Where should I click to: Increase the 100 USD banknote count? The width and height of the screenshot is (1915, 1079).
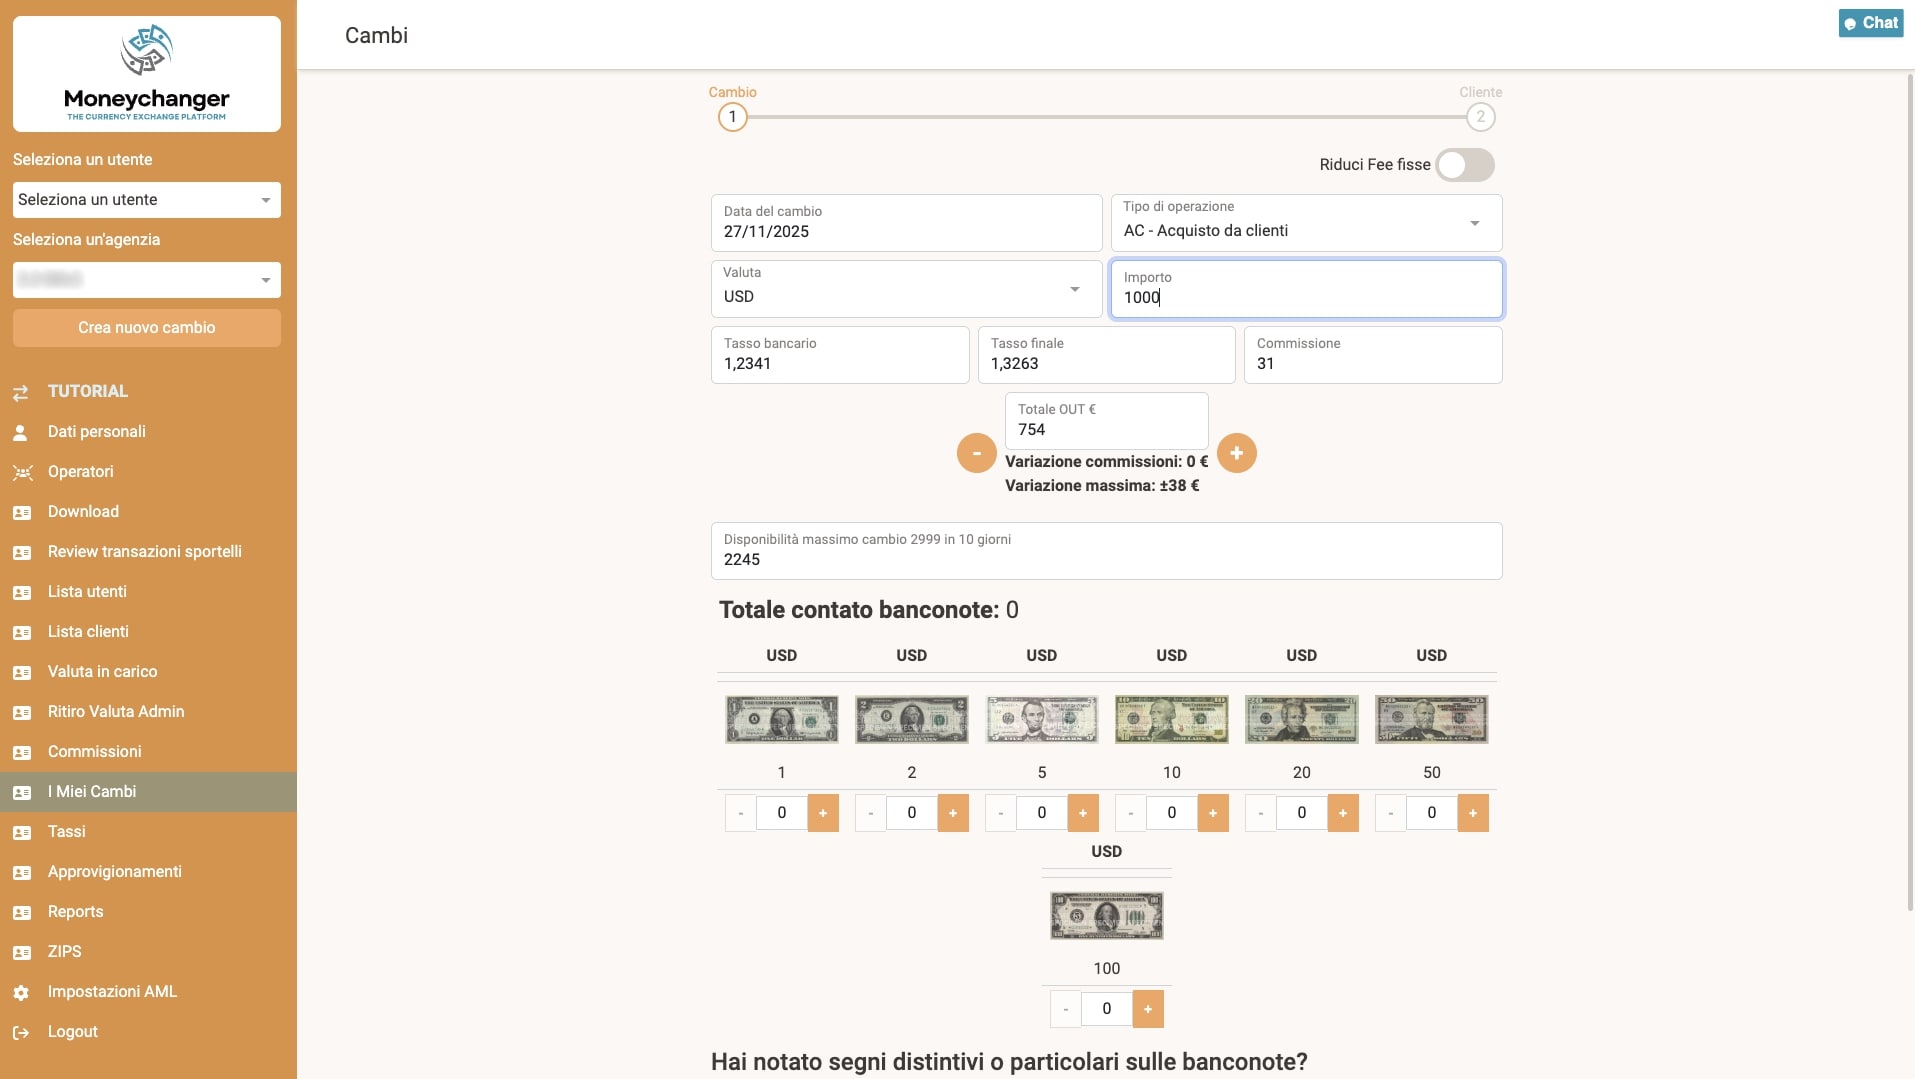click(1148, 1009)
